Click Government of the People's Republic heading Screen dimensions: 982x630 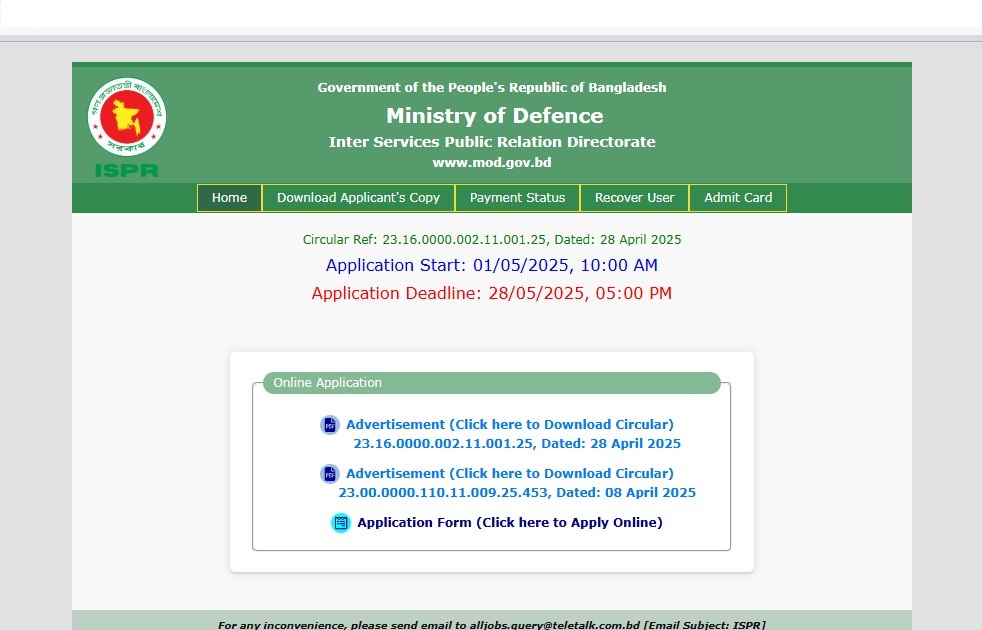(x=492, y=88)
